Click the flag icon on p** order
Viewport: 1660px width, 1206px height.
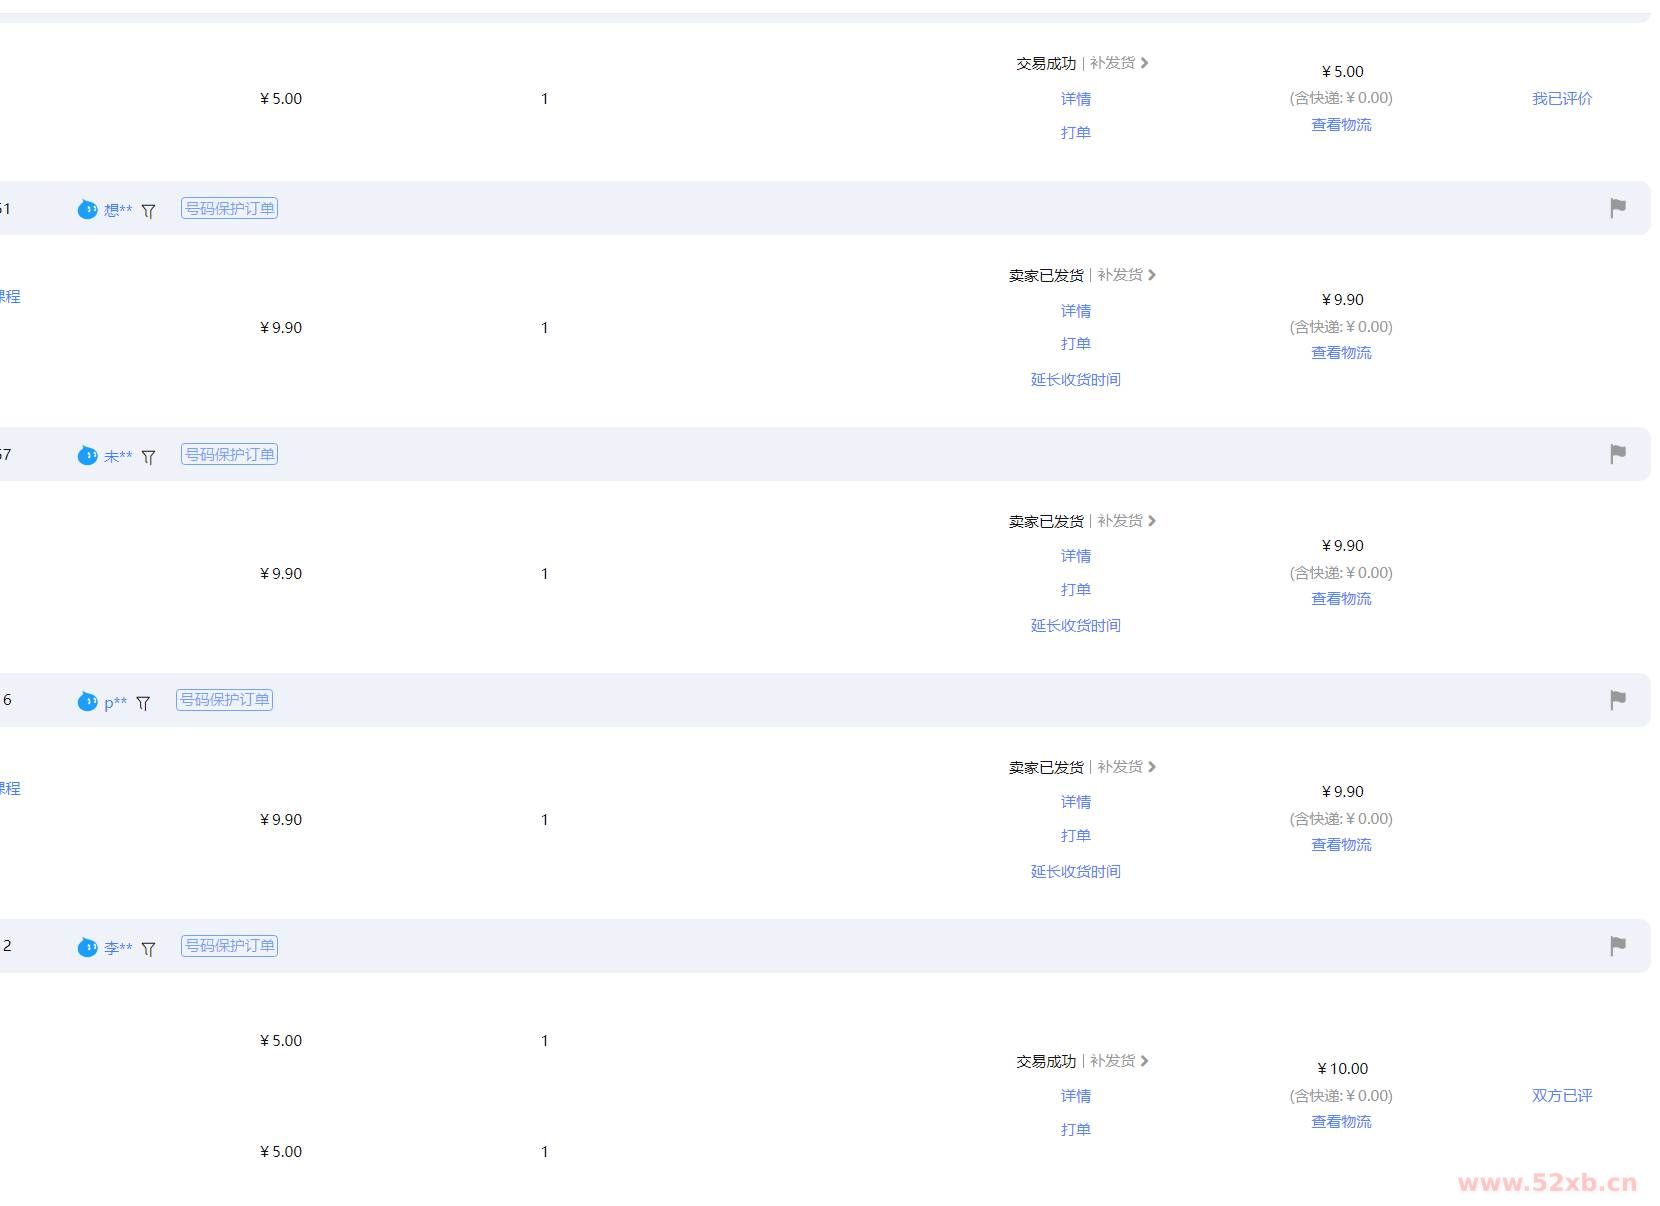(1617, 700)
